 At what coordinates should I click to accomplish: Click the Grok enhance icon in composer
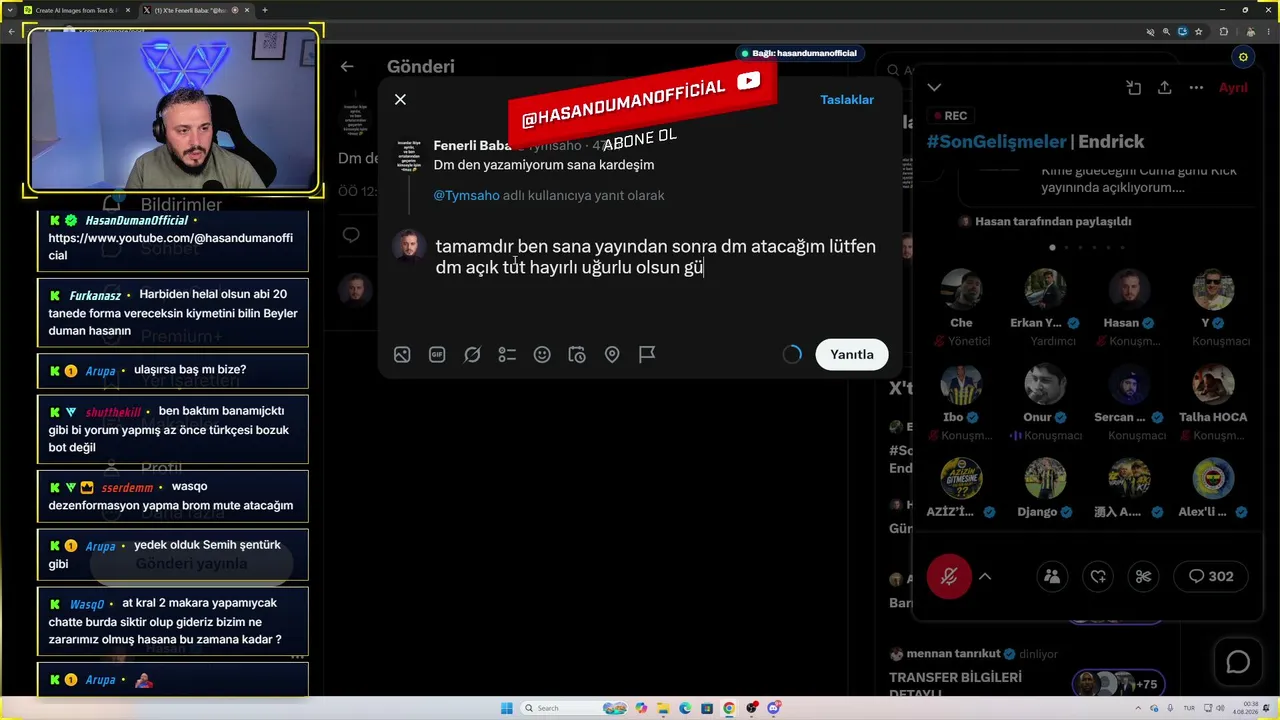coord(472,354)
